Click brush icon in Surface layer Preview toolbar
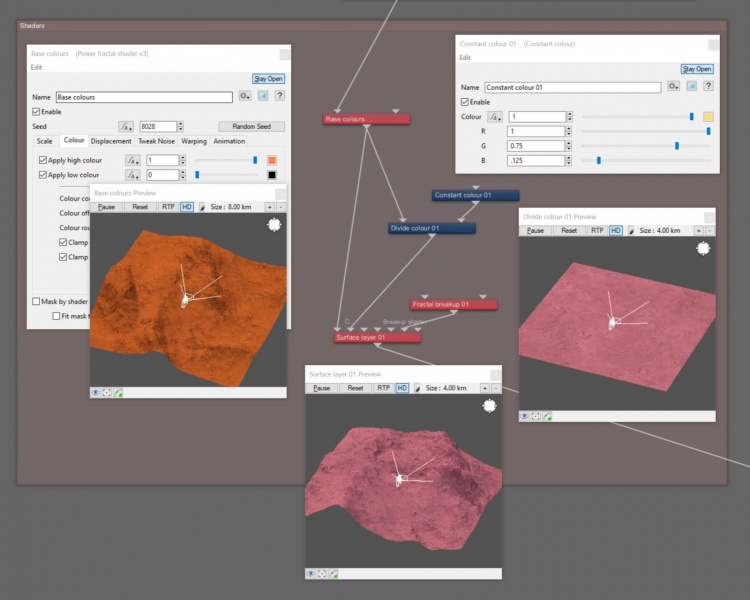The width and height of the screenshot is (750, 600). point(417,388)
